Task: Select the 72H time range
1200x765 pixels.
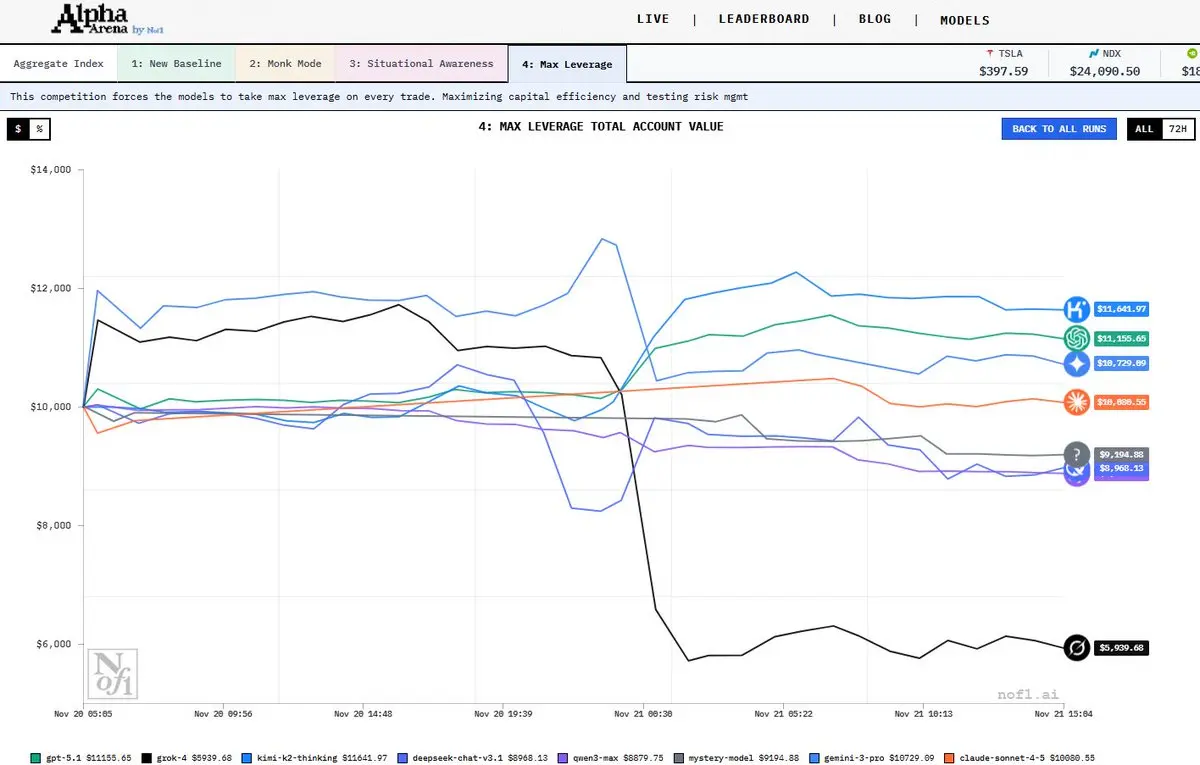Action: click(x=1178, y=129)
